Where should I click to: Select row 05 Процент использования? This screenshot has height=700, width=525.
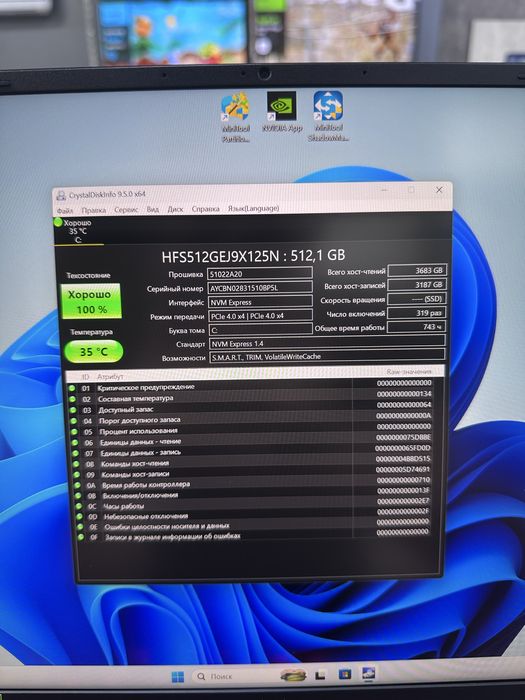point(256,430)
